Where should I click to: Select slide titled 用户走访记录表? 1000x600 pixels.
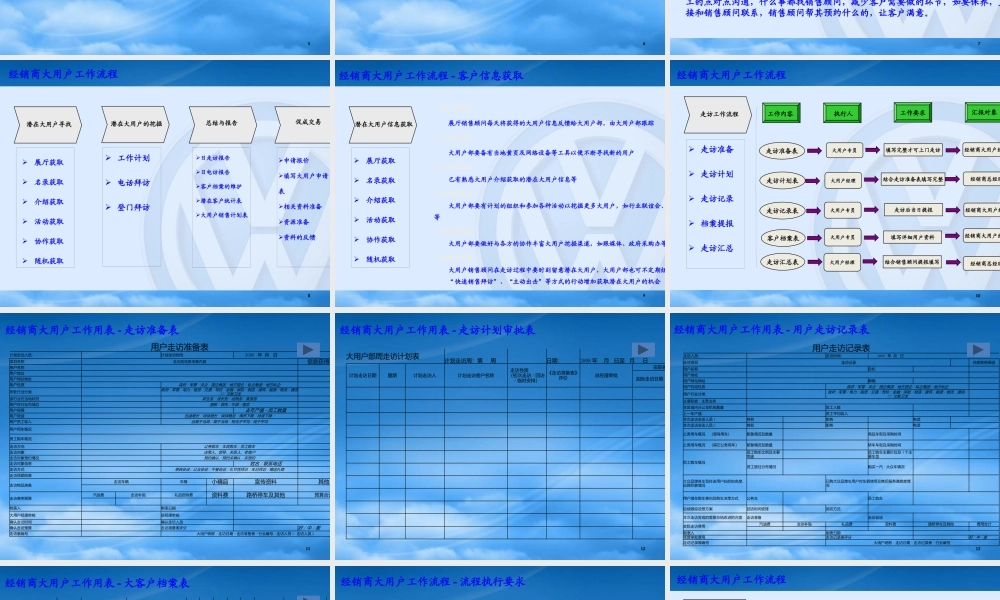(835, 437)
